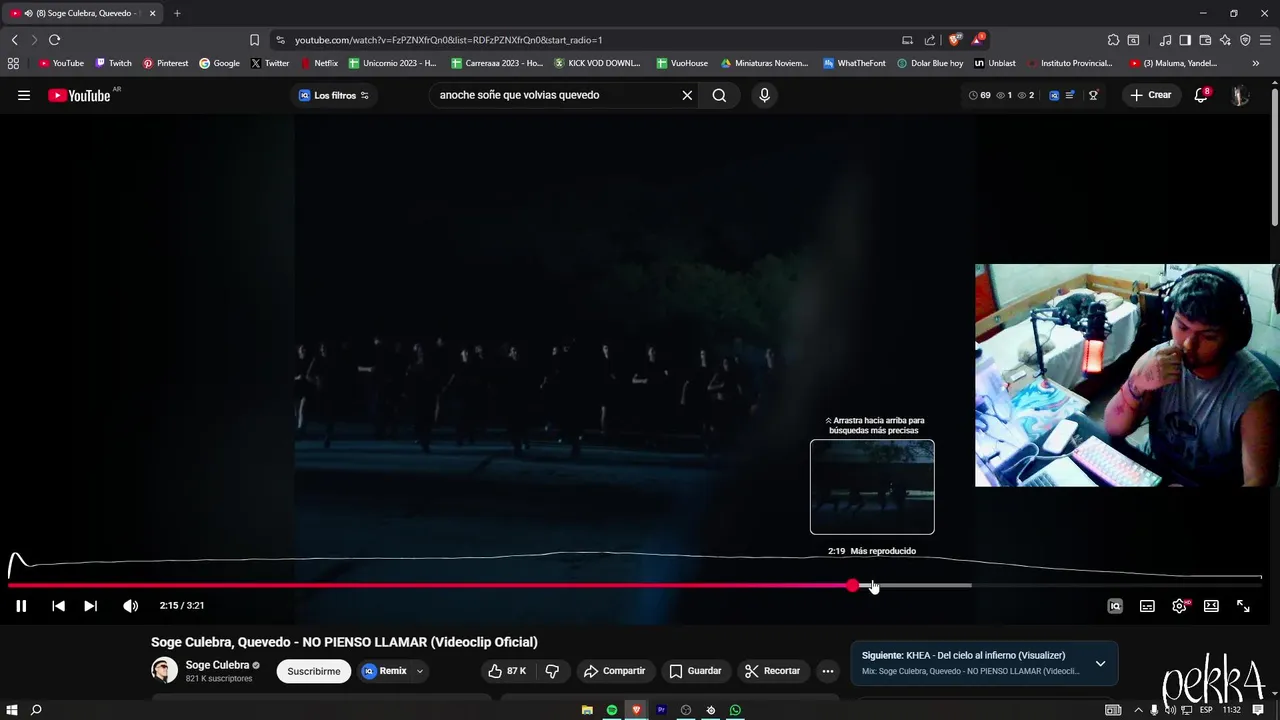Screen dimensions: 1280x720
Task: Go back in browser history
Action: (14, 40)
